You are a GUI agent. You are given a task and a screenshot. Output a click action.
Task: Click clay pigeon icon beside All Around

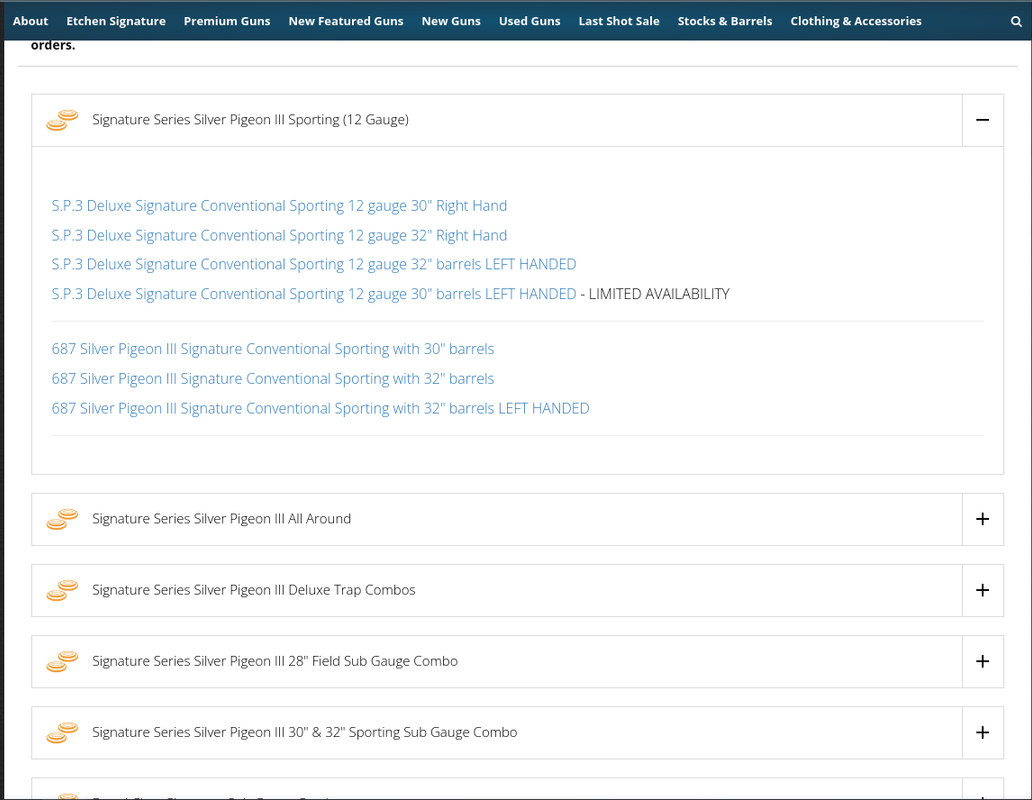(x=62, y=519)
